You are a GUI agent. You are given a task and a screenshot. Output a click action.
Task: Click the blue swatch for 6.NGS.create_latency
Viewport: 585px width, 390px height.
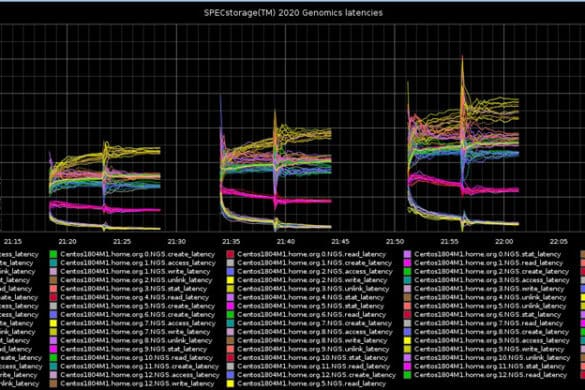[x=53, y=314]
